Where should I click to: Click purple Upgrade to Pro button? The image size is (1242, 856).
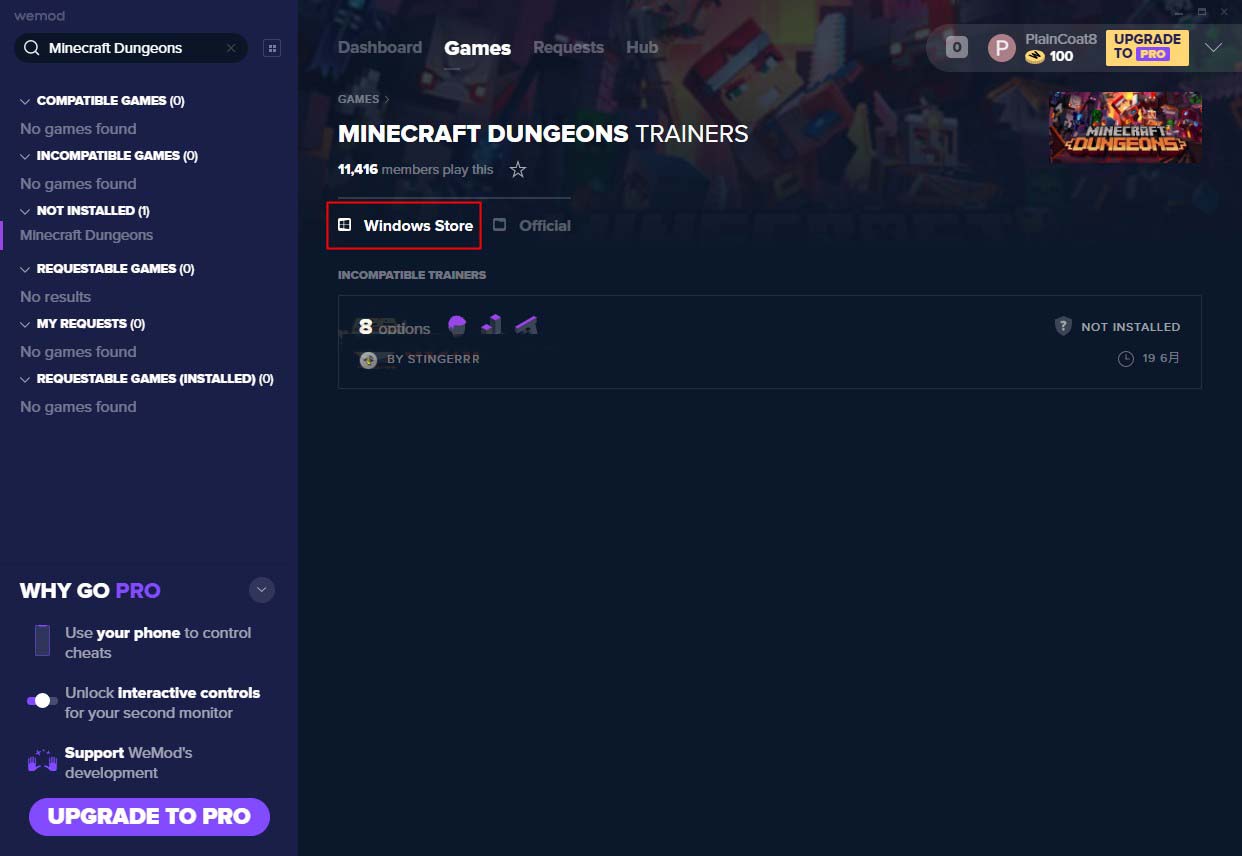coord(149,816)
